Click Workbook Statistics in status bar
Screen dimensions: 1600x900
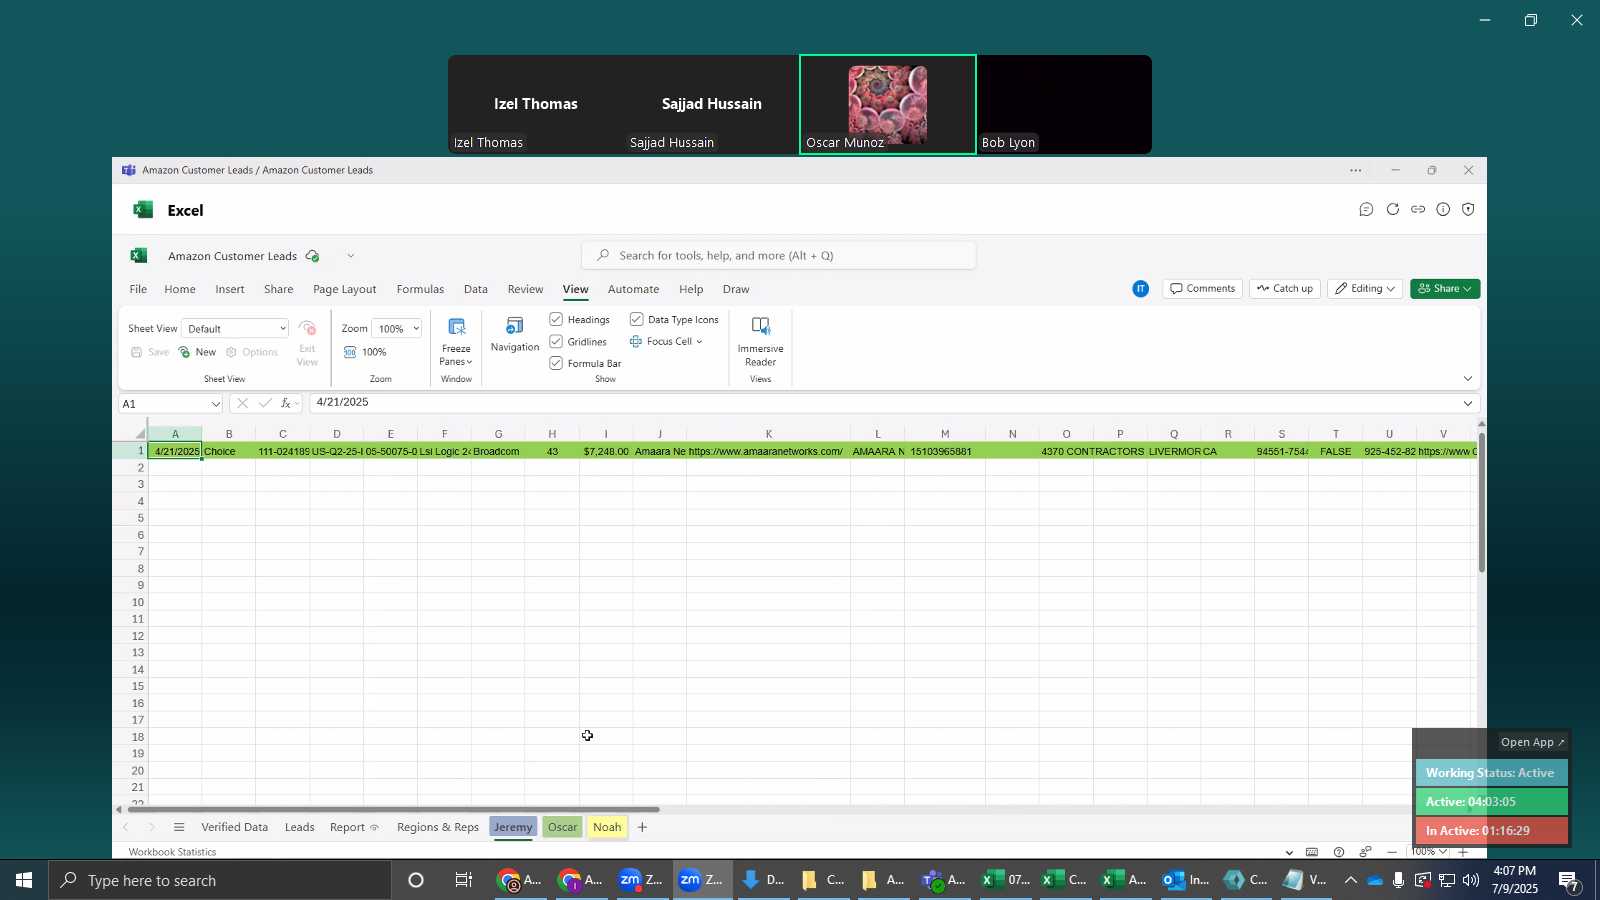(x=172, y=852)
